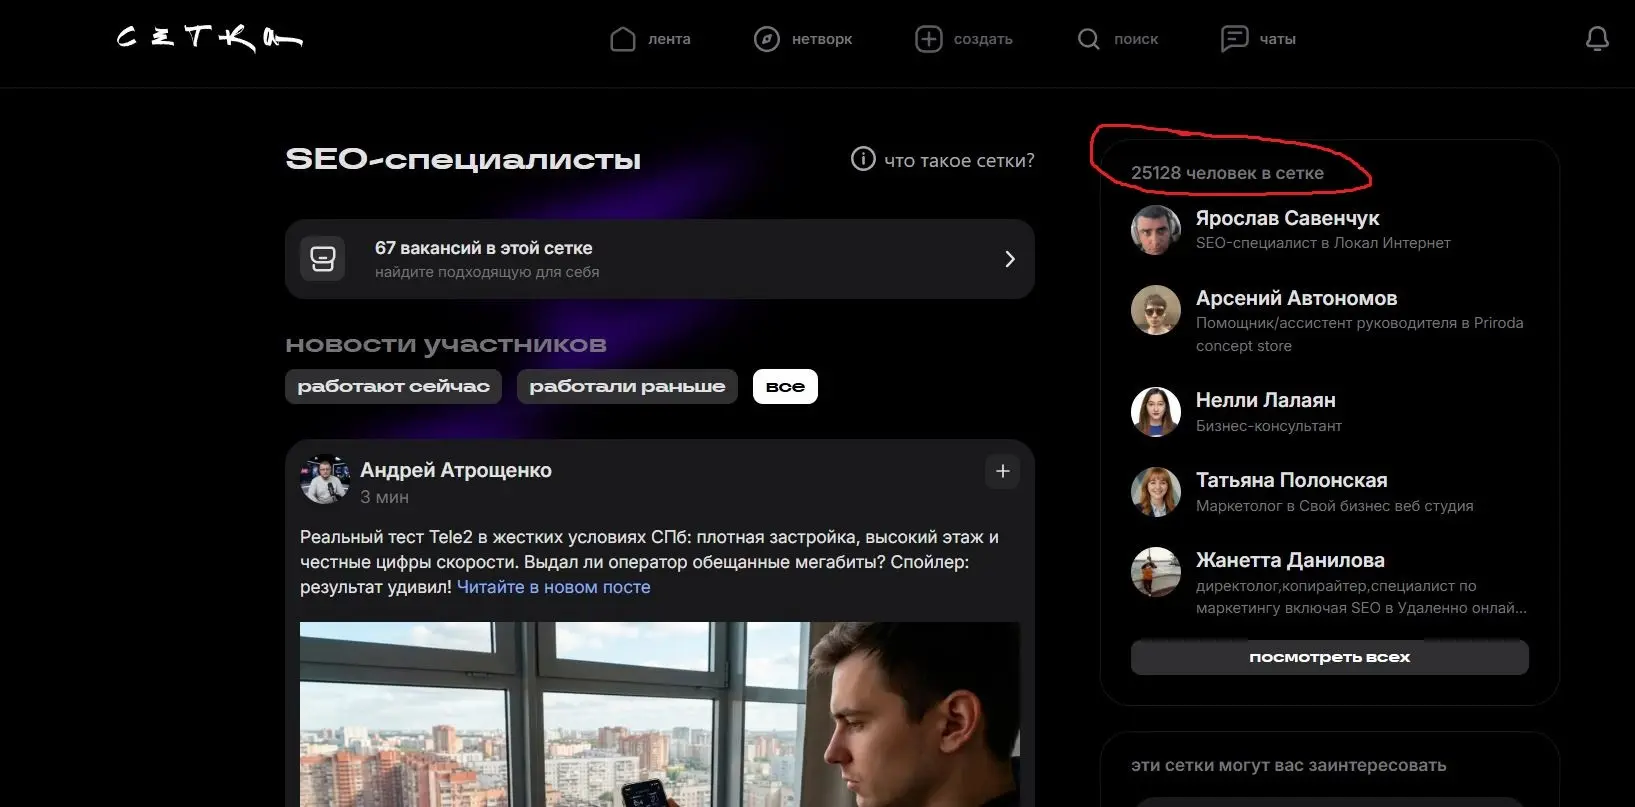The image size is (1635, 807).
Task: Go to the поиск menu label
Action: click(x=1136, y=39)
